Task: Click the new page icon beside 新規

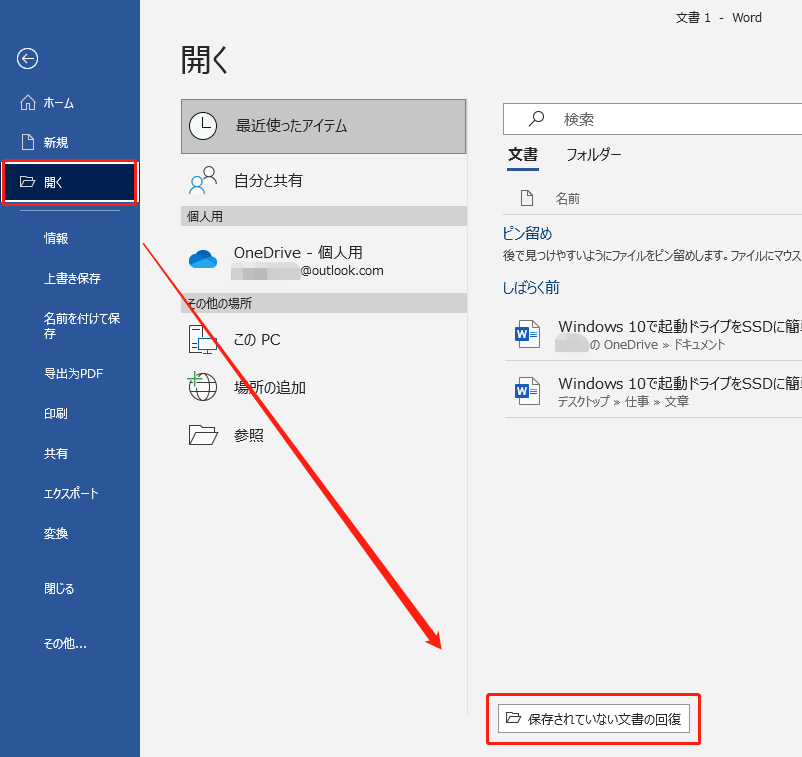Action: (x=28, y=142)
